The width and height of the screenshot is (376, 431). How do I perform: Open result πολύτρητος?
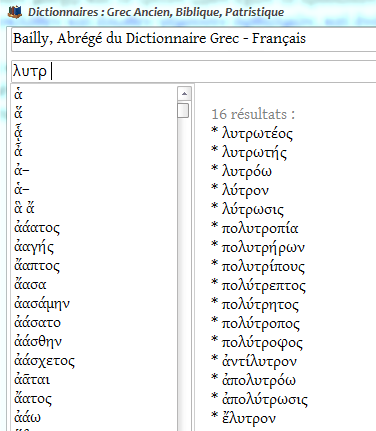260,305
